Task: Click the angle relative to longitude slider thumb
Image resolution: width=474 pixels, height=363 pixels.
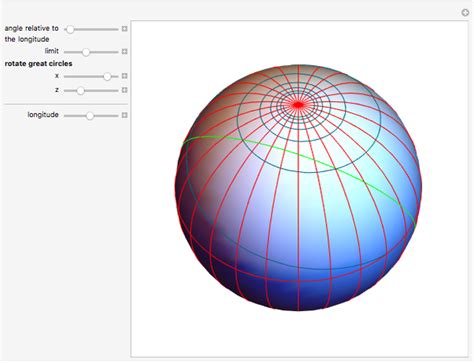Action: [70, 29]
